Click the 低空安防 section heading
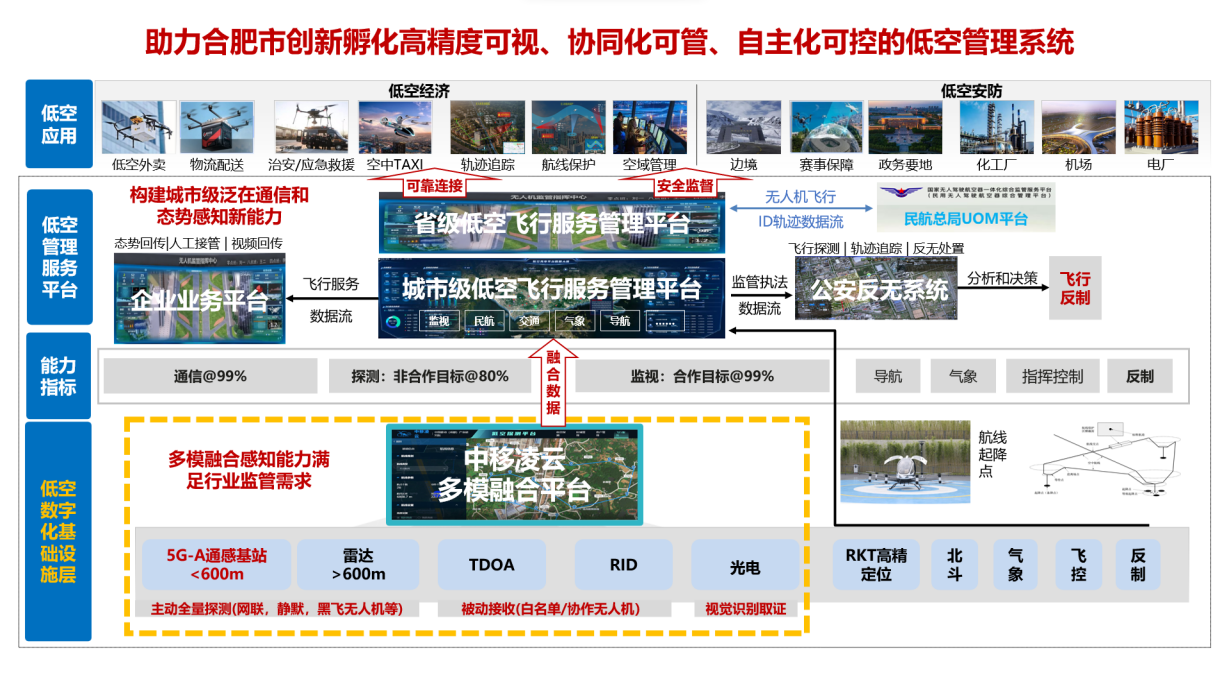Screen dimensions: 1229x693 971,90
